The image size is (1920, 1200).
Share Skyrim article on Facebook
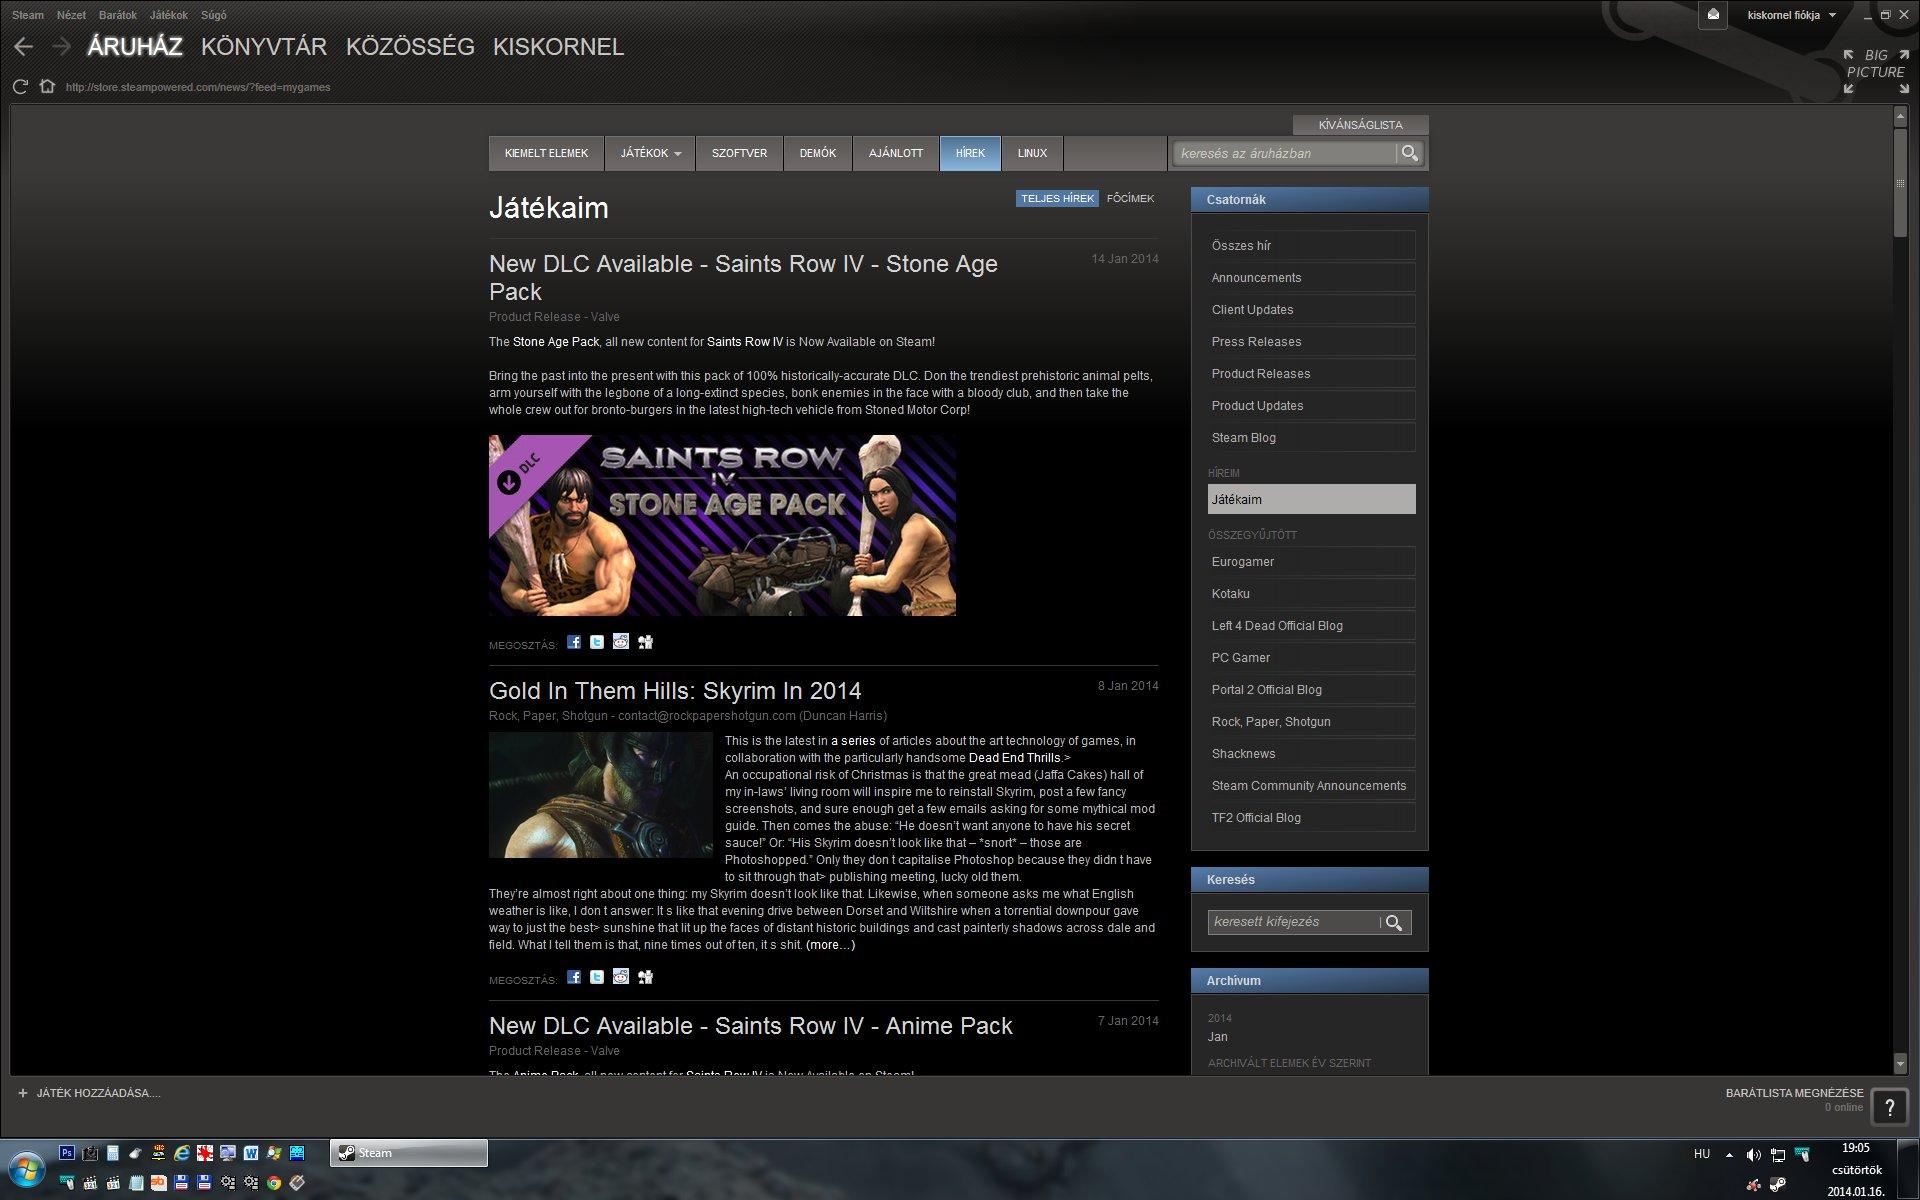573,977
